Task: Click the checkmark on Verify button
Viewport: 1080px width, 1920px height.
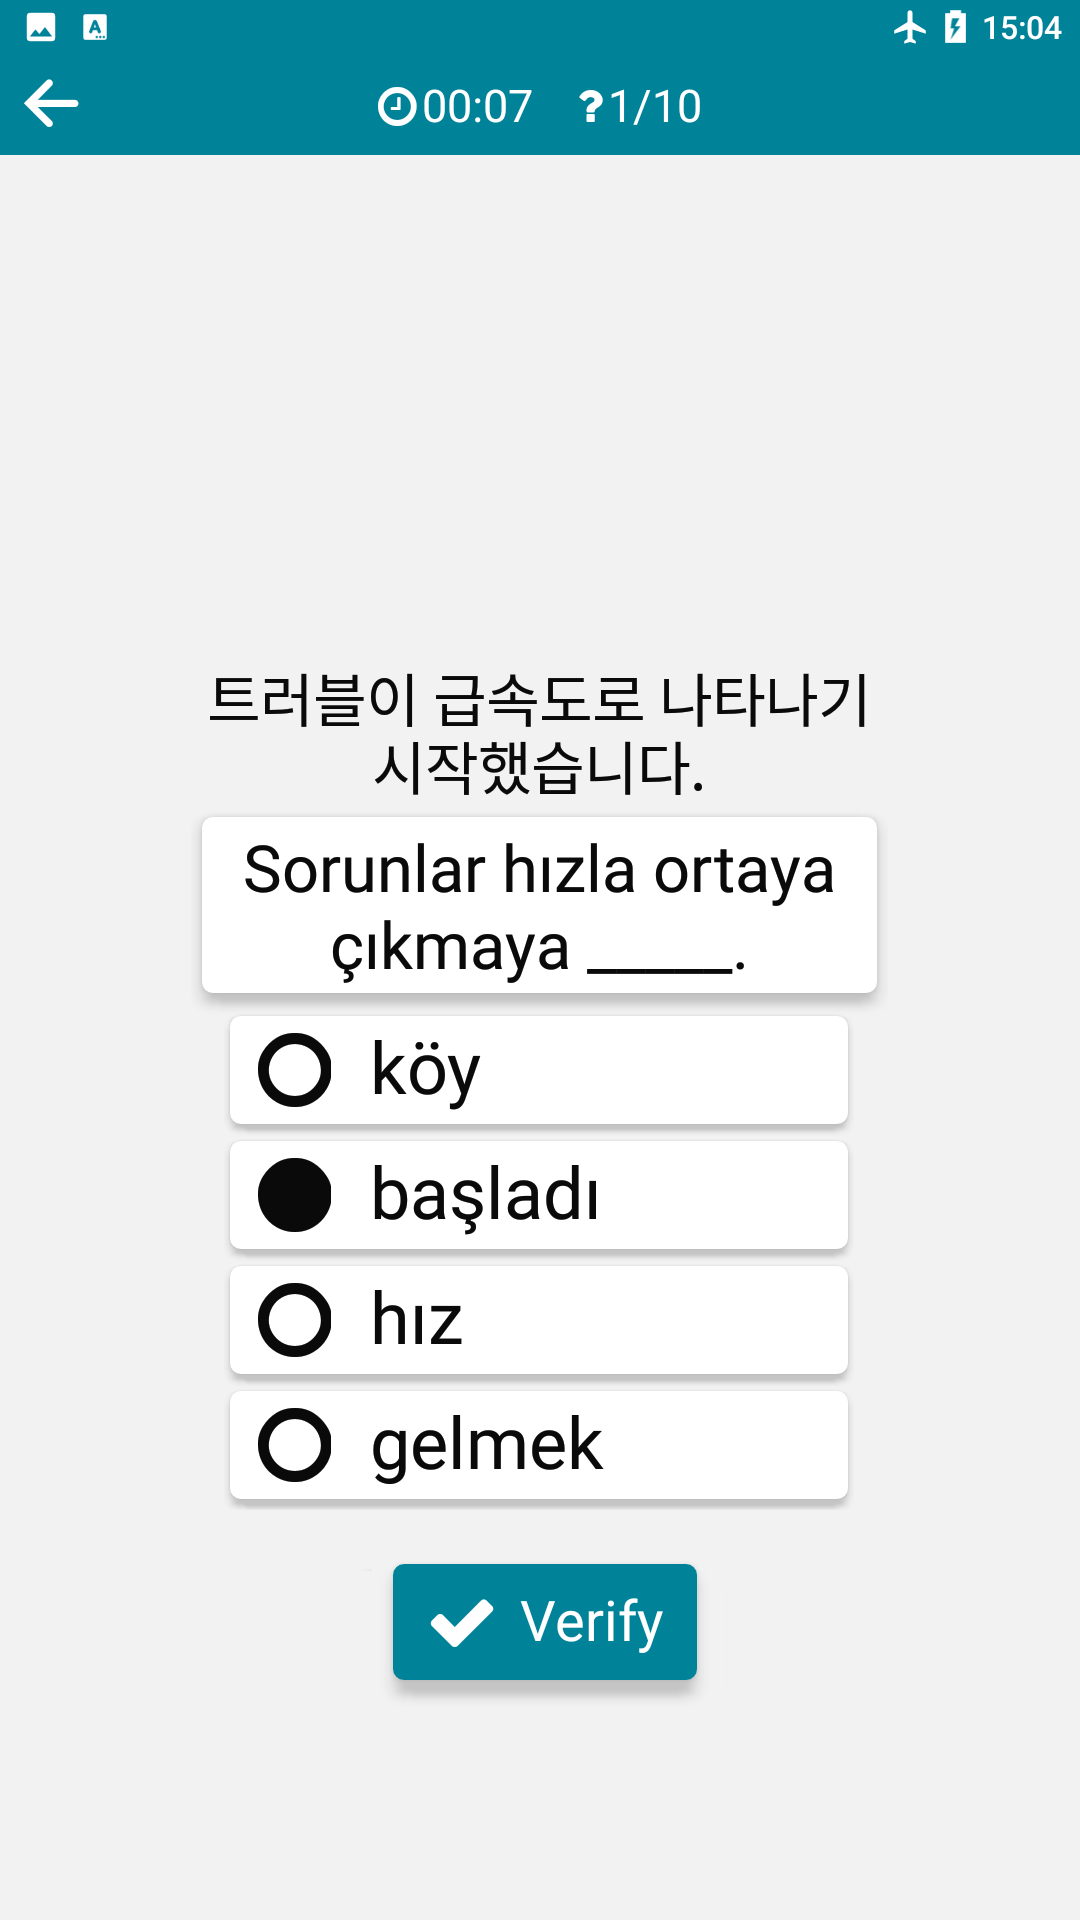Action: [x=461, y=1622]
